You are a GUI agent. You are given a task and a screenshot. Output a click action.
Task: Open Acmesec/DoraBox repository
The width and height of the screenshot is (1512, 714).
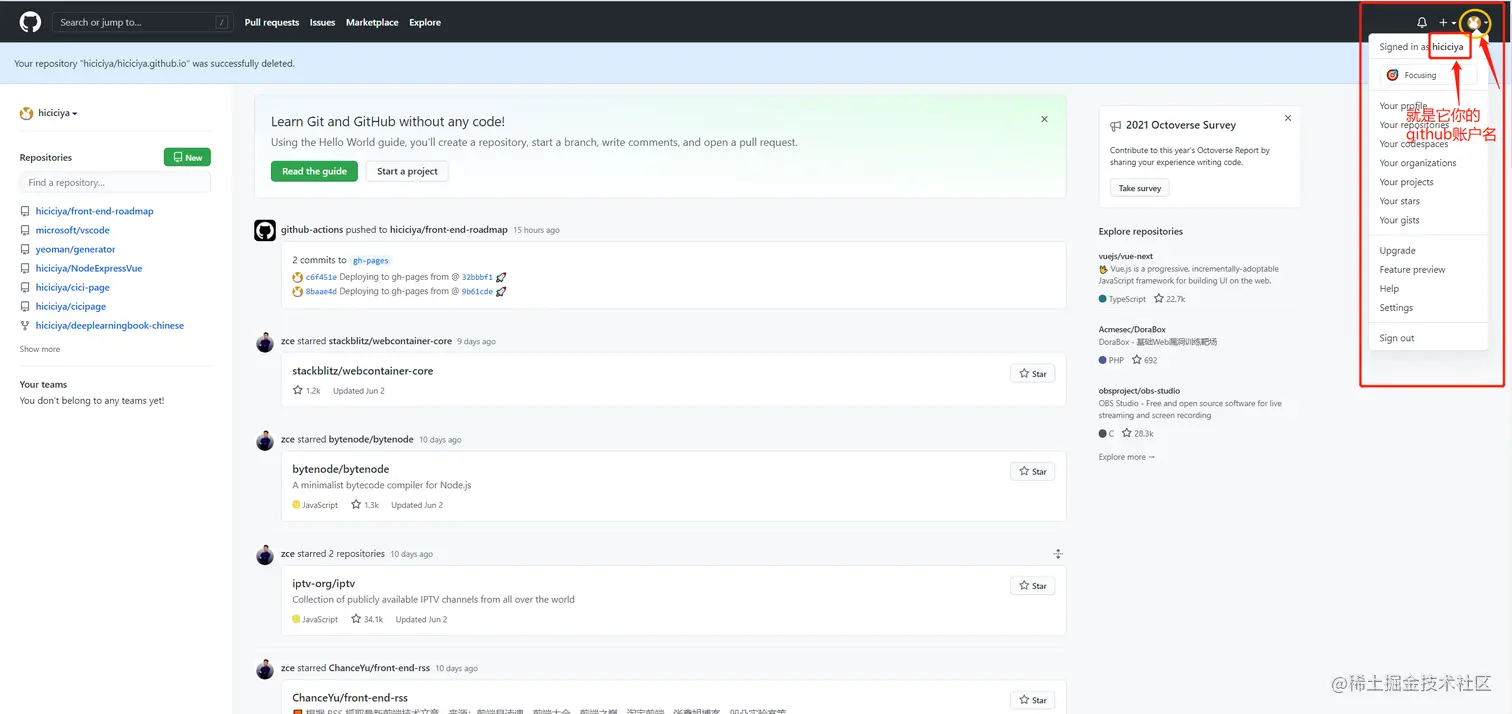click(x=1132, y=329)
